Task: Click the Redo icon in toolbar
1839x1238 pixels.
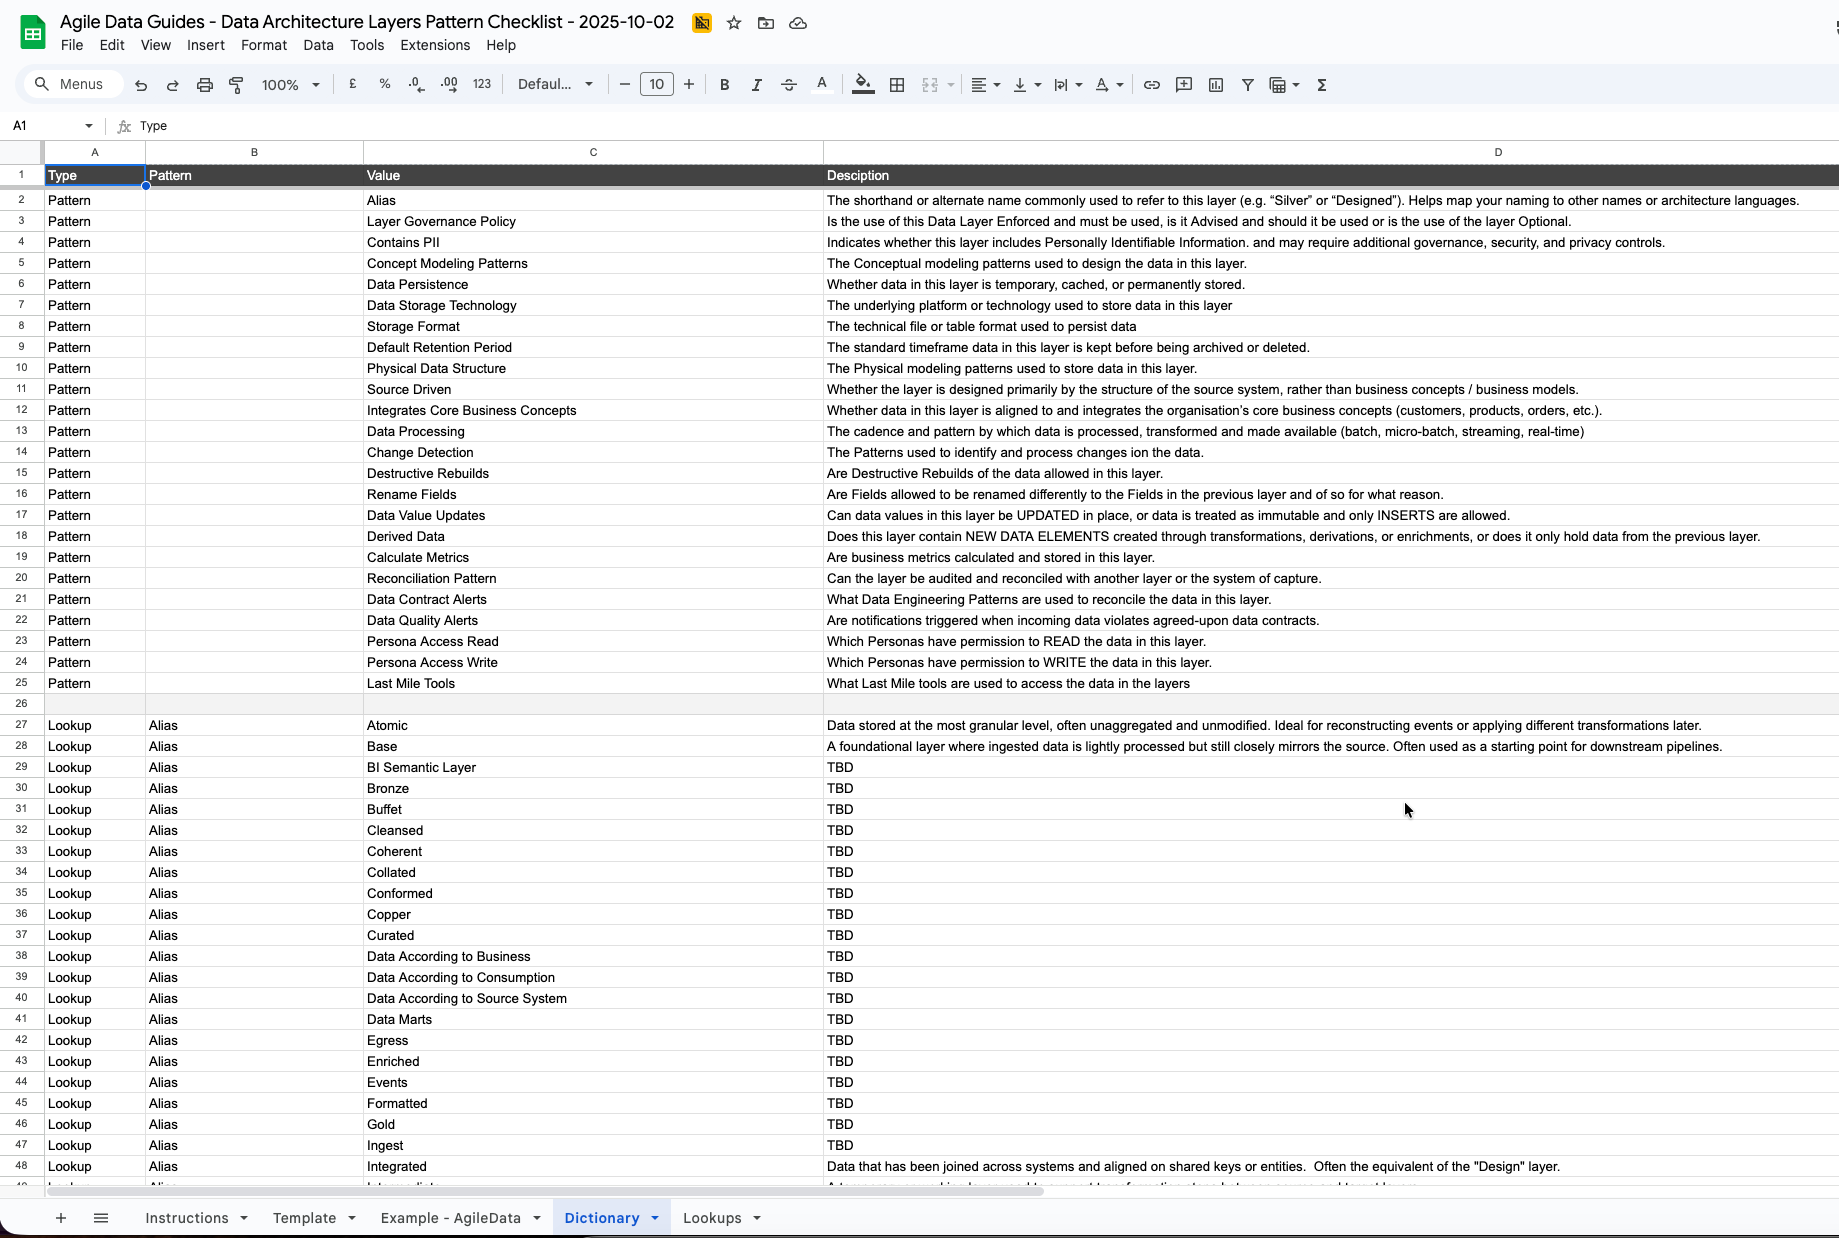Action: coord(173,85)
